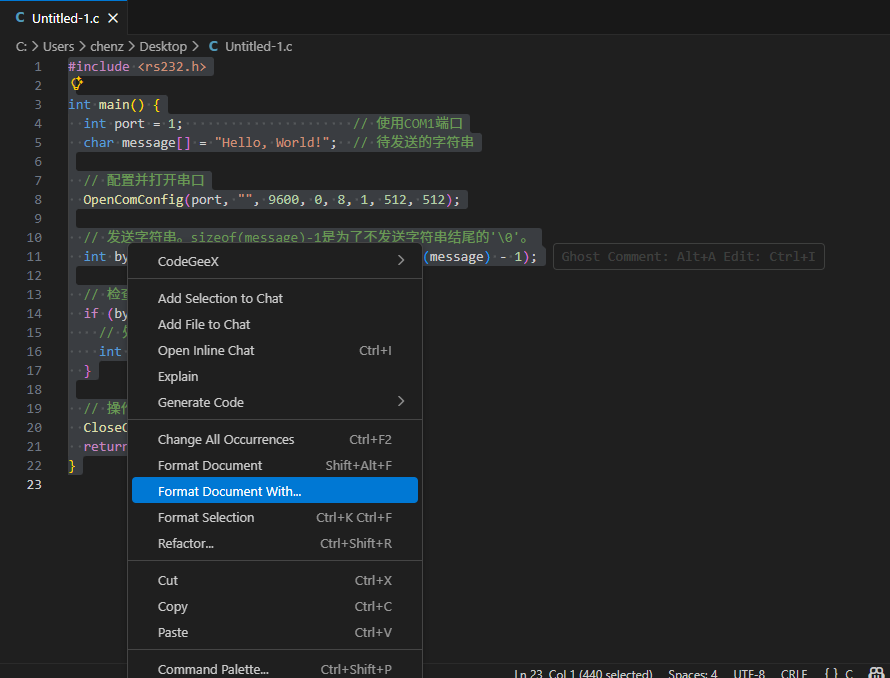Open Desktop folder in breadcrumb path
The height and width of the screenshot is (678, 890).
163,47
